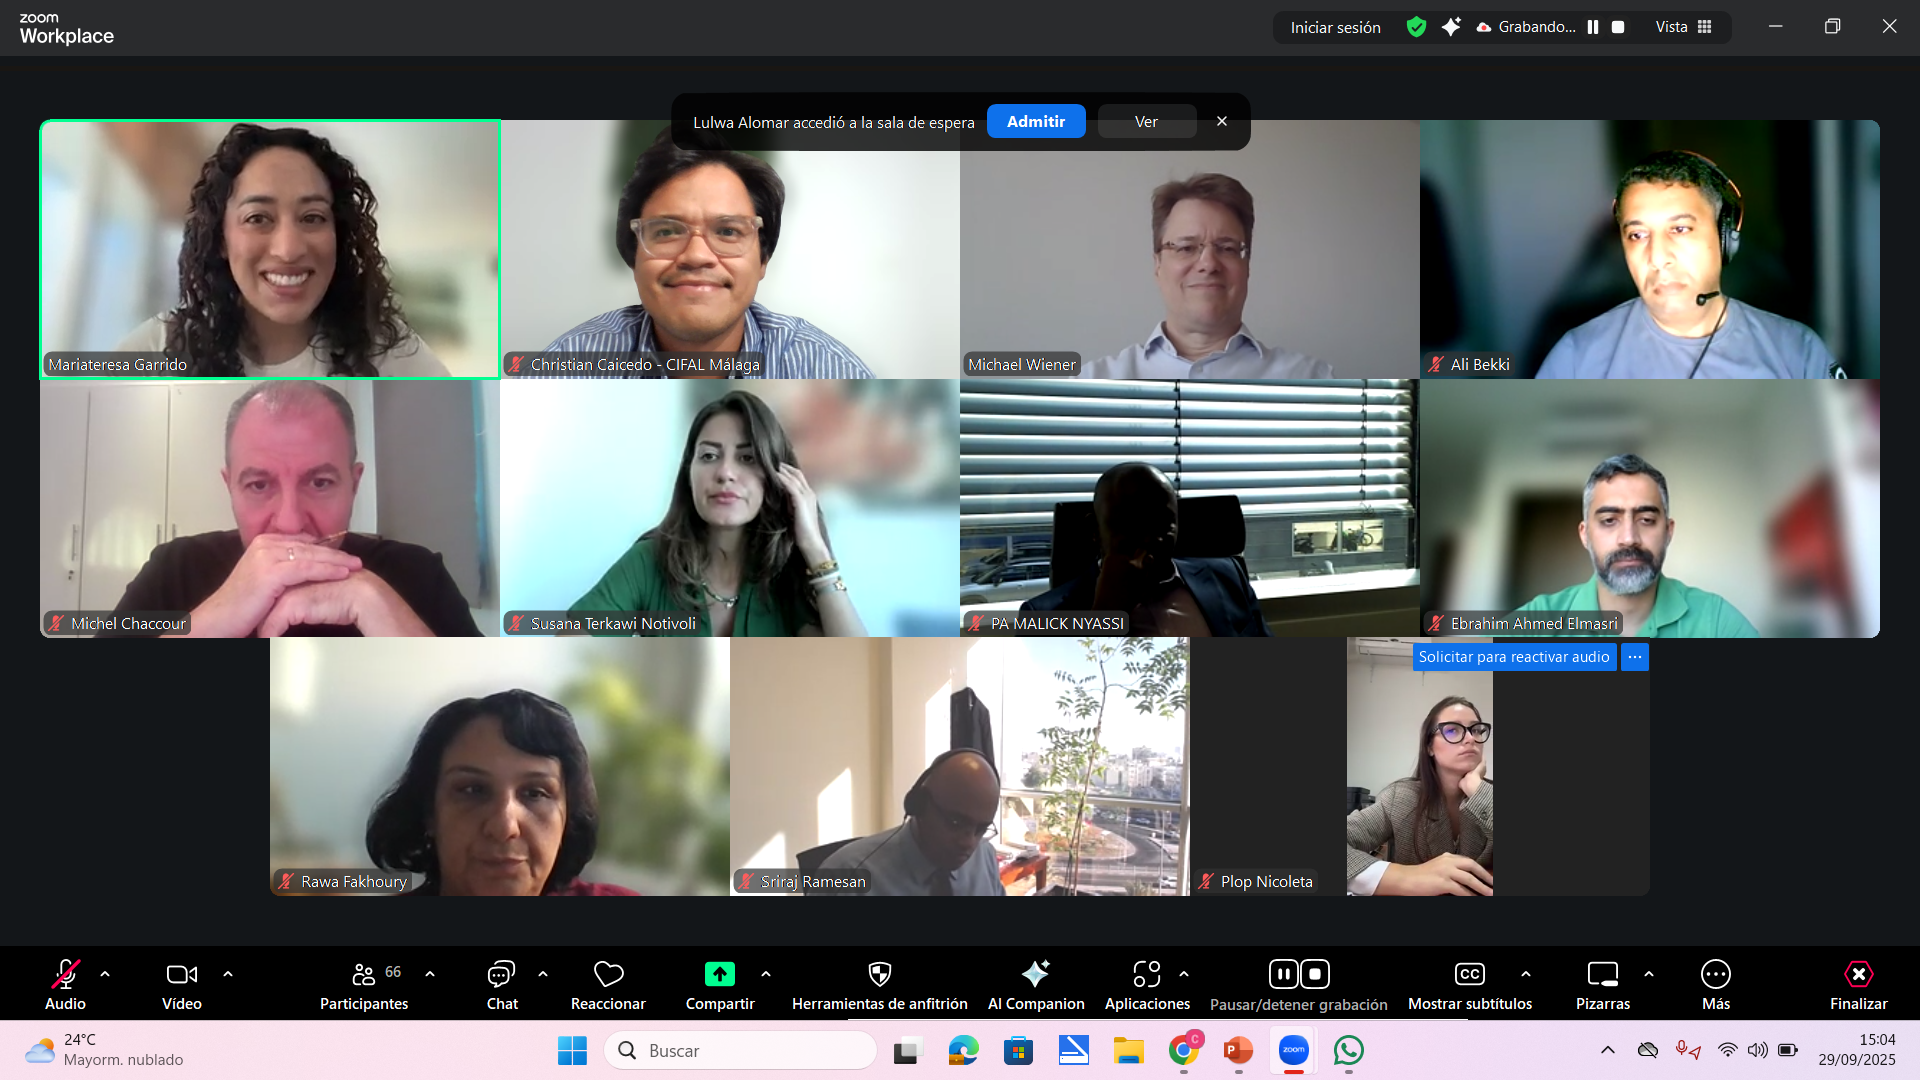Expand the Audio options chevron
1920x1080 pixels.
[105, 974]
